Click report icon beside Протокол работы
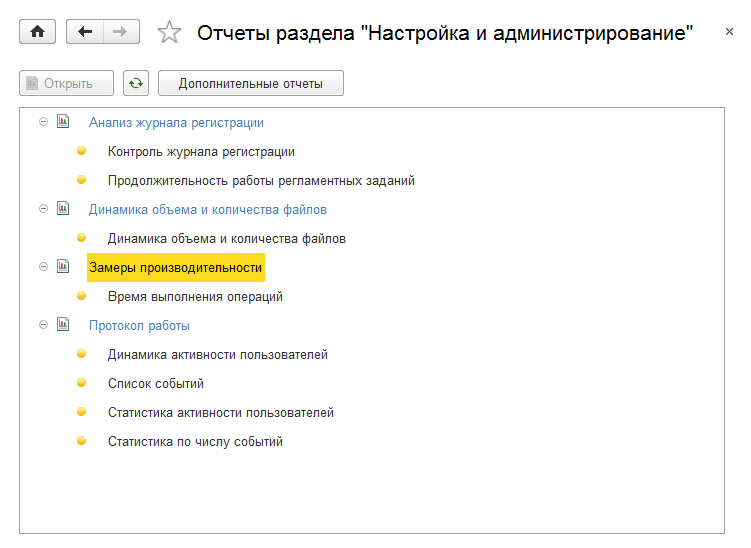The width and height of the screenshot is (751, 548). [63, 325]
